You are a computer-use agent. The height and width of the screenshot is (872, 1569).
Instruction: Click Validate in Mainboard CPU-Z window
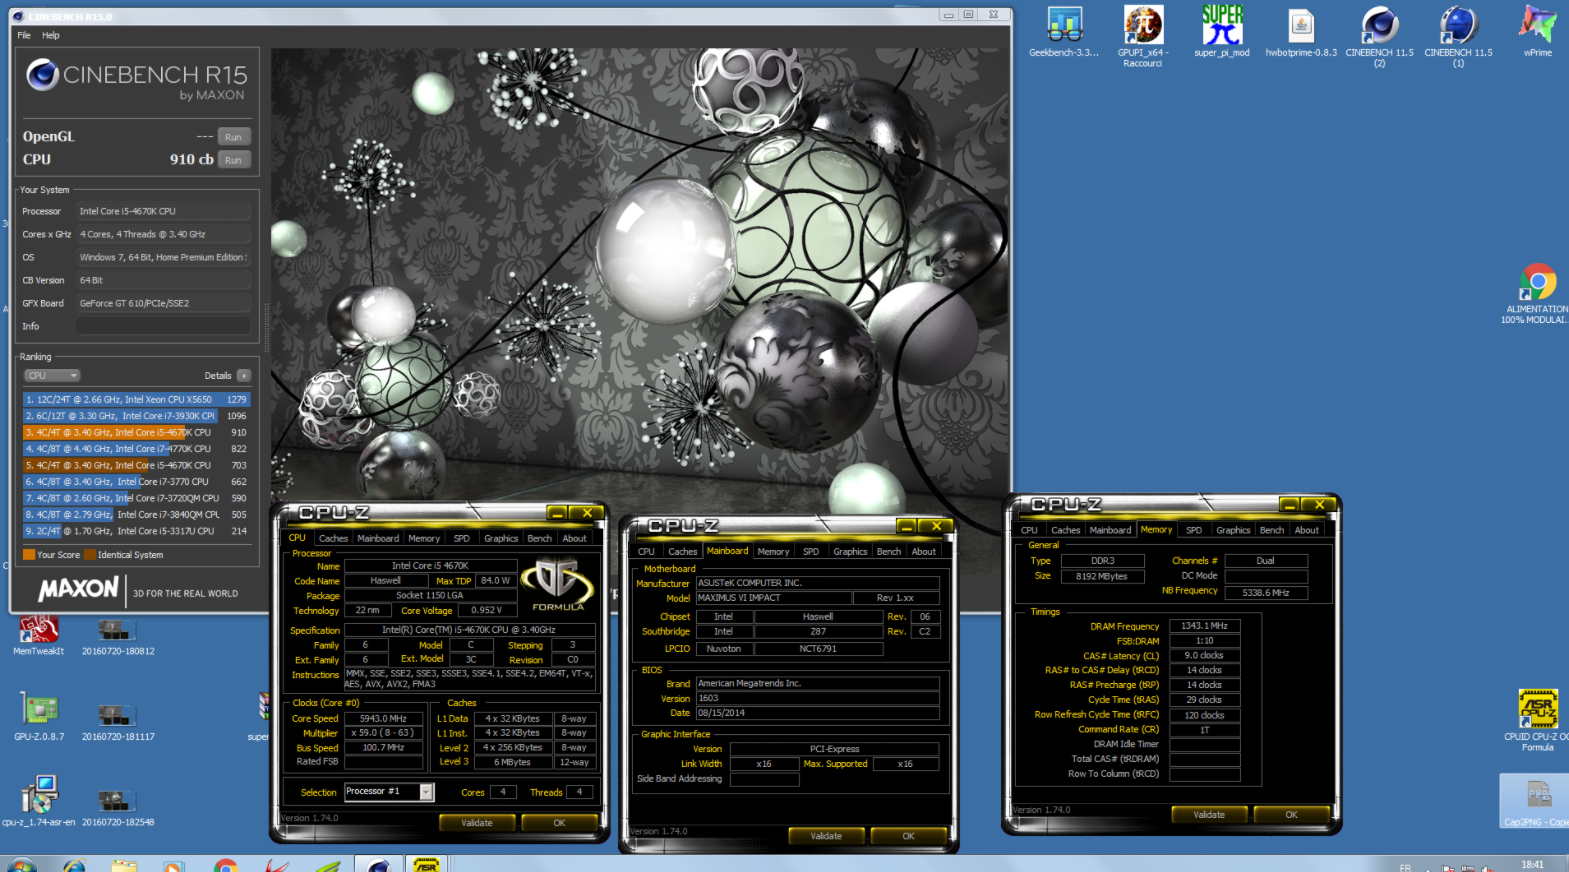(x=826, y=836)
